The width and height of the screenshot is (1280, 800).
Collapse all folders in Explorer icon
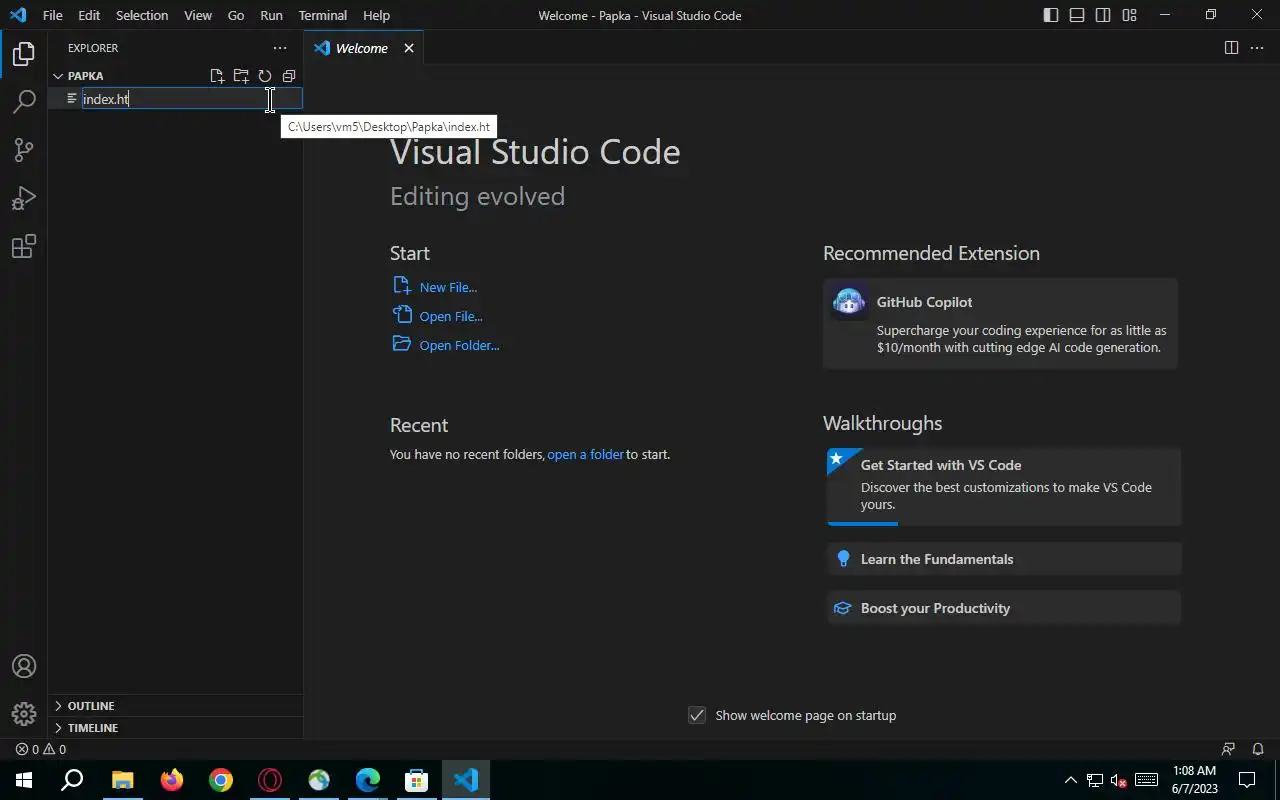click(x=289, y=76)
